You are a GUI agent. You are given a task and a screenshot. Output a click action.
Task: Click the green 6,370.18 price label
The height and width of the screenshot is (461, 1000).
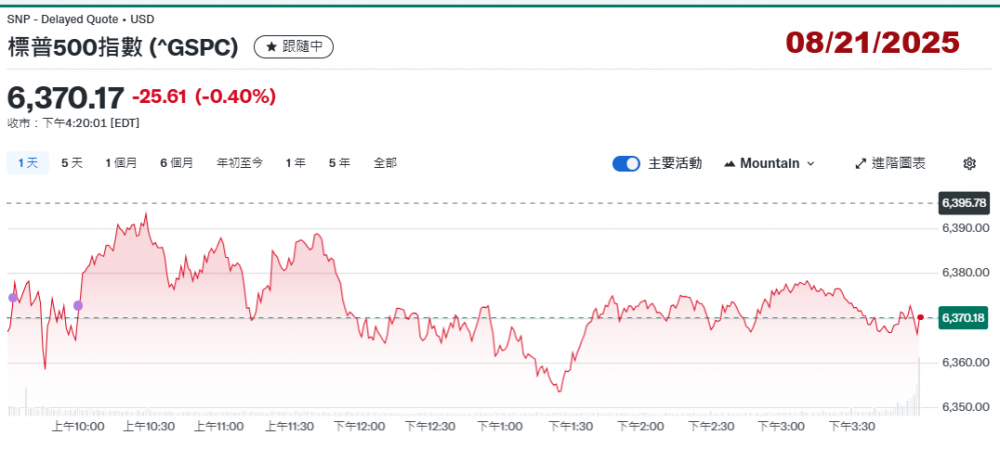pos(963,318)
